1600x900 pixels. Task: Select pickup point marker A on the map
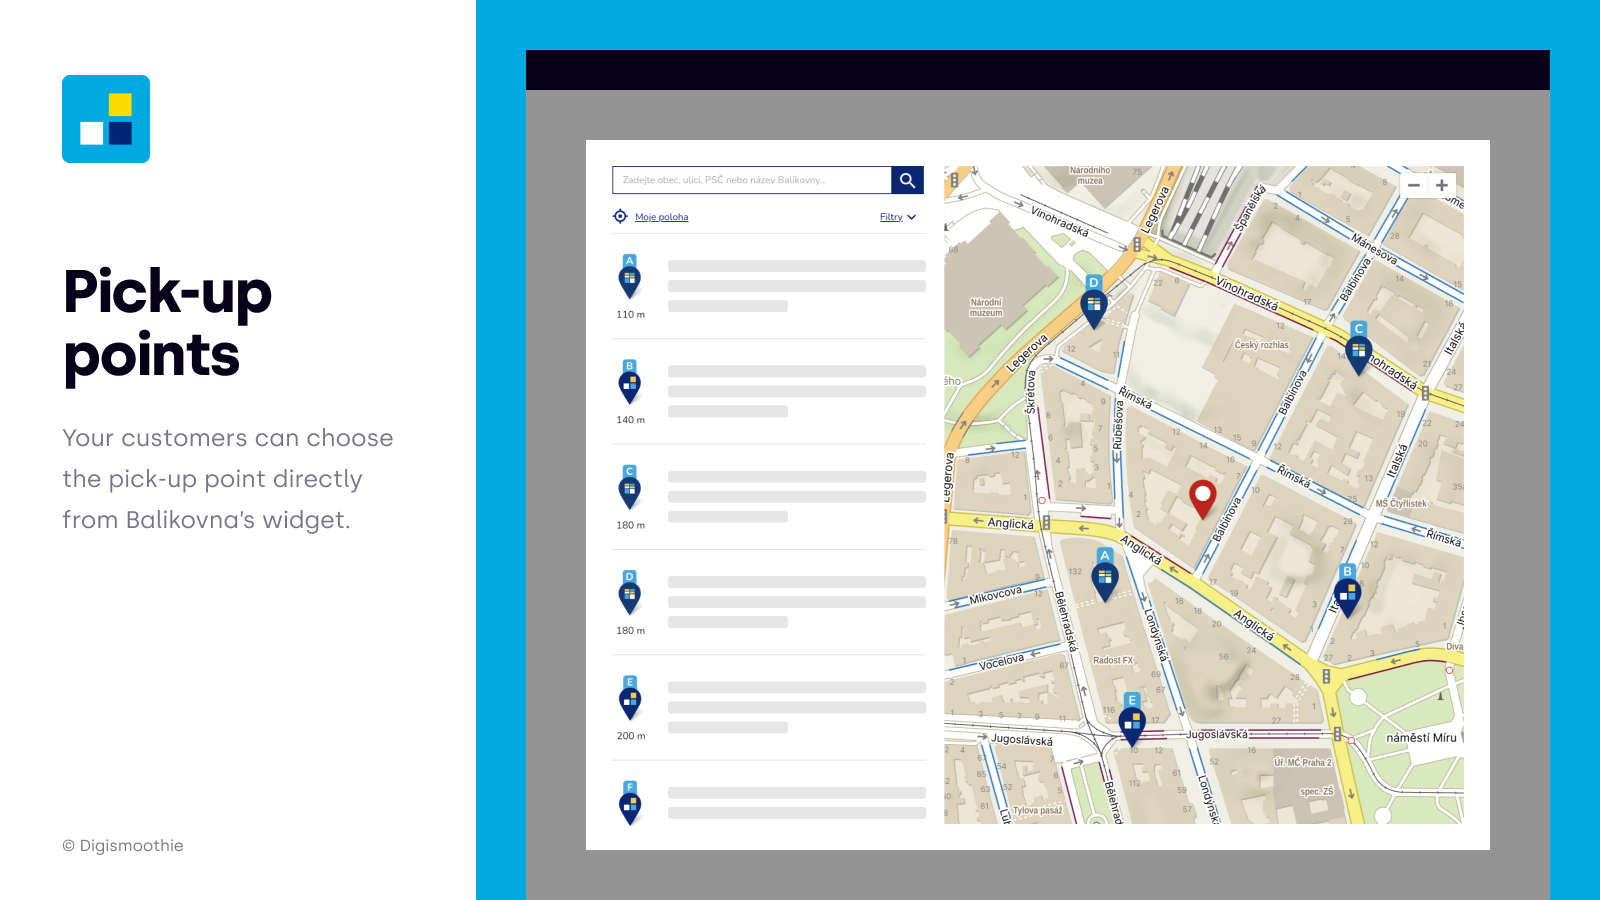tap(1104, 575)
